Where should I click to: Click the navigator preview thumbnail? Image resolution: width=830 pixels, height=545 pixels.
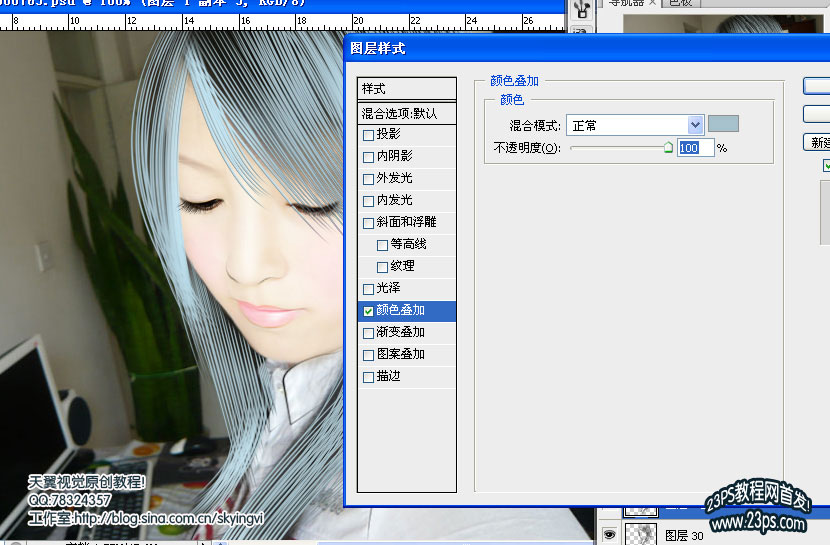pyautogui.click(x=723, y=23)
